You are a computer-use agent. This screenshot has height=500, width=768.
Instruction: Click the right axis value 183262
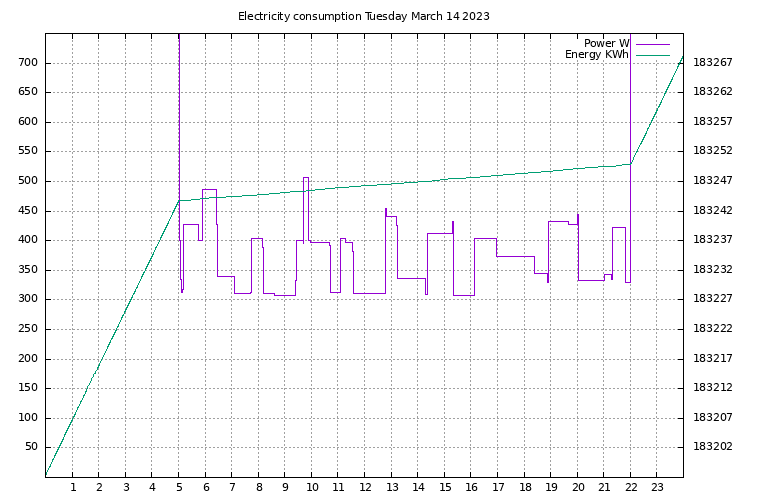point(713,92)
